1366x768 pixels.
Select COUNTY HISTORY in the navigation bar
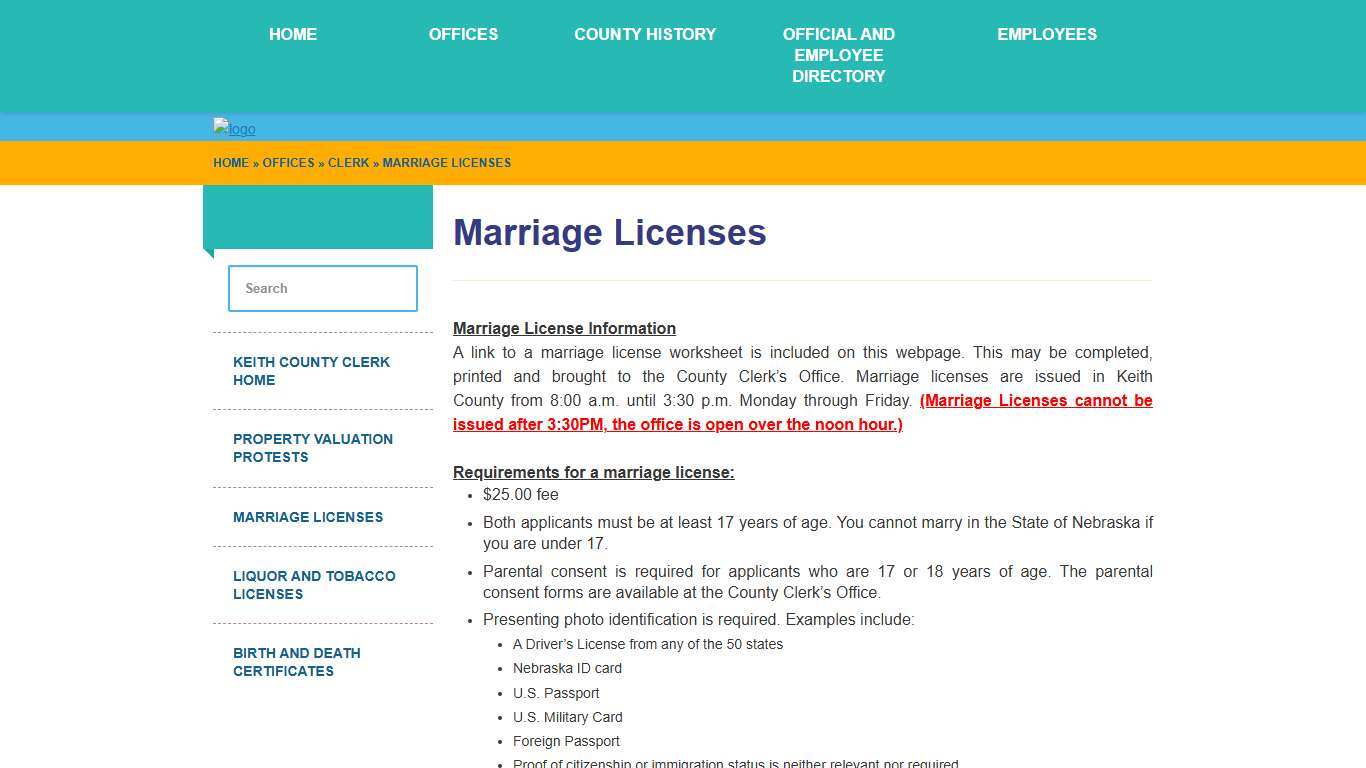645,34
